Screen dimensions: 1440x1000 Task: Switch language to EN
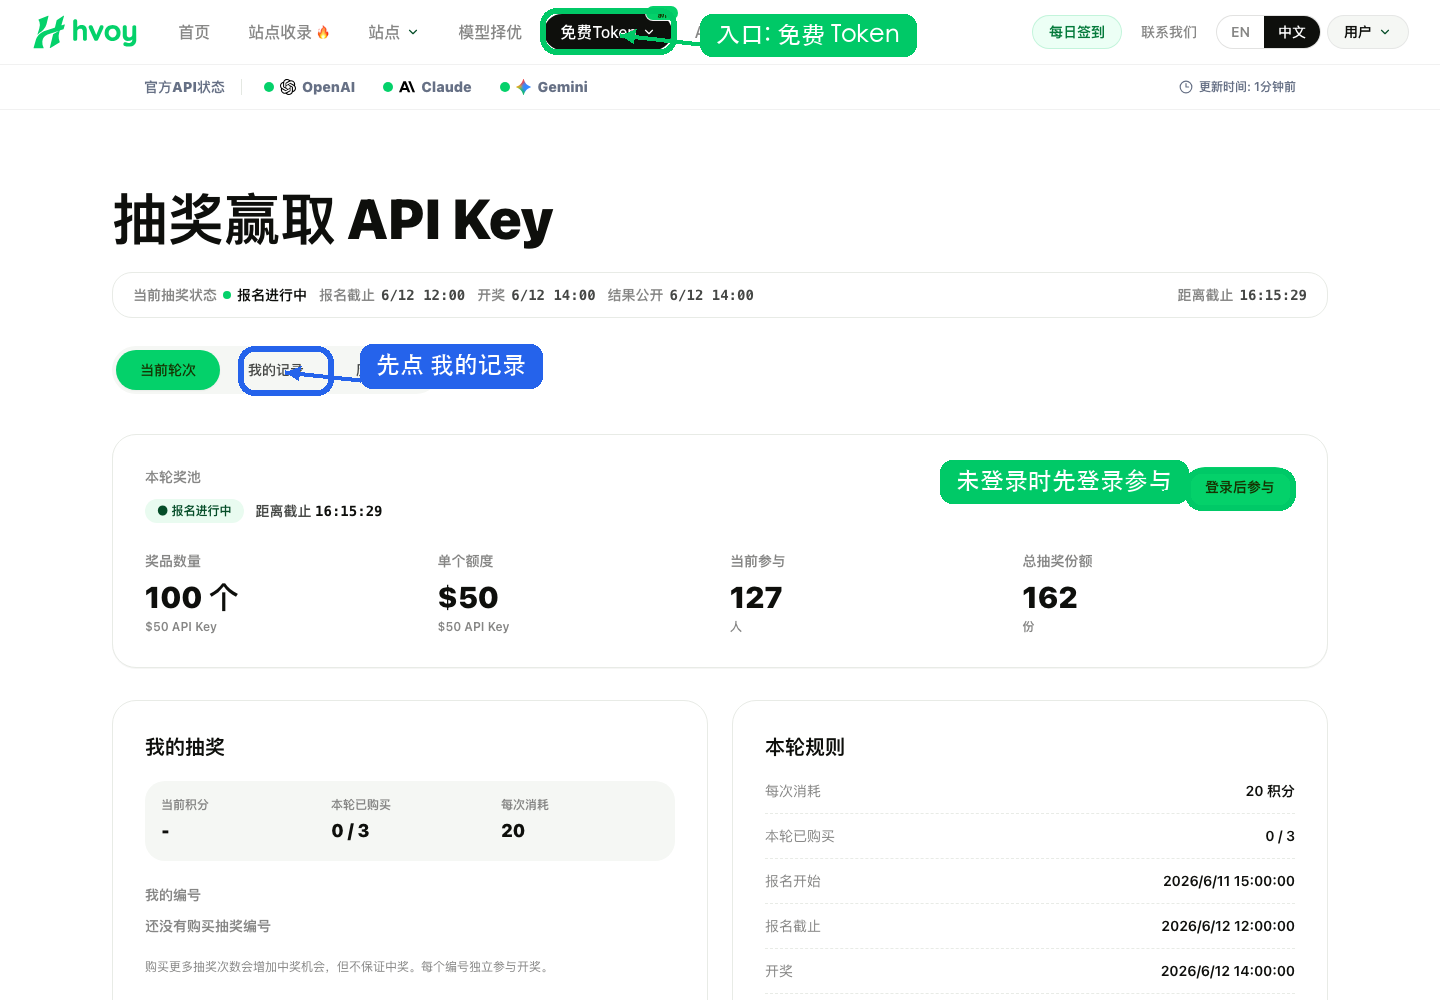(x=1240, y=32)
